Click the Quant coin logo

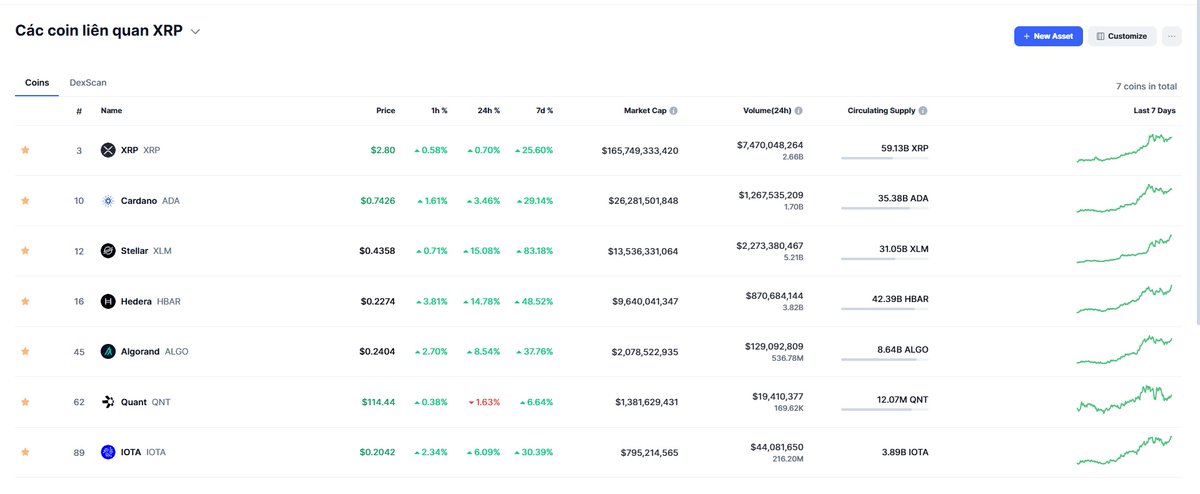[x=108, y=401]
